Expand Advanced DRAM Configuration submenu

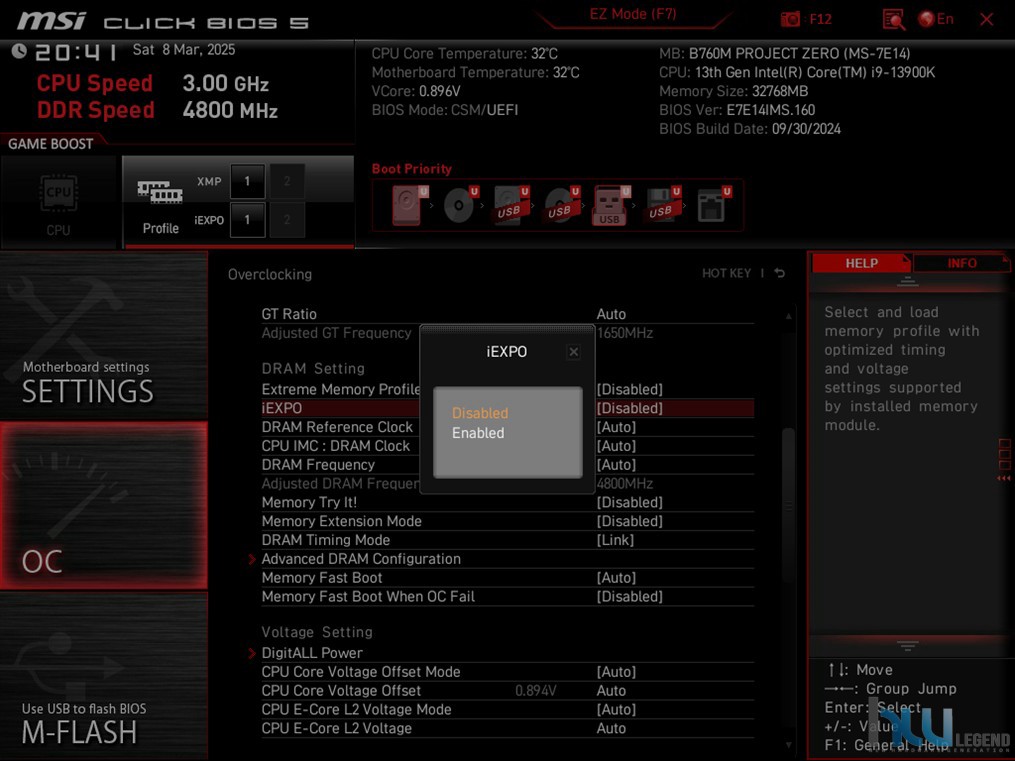point(361,558)
